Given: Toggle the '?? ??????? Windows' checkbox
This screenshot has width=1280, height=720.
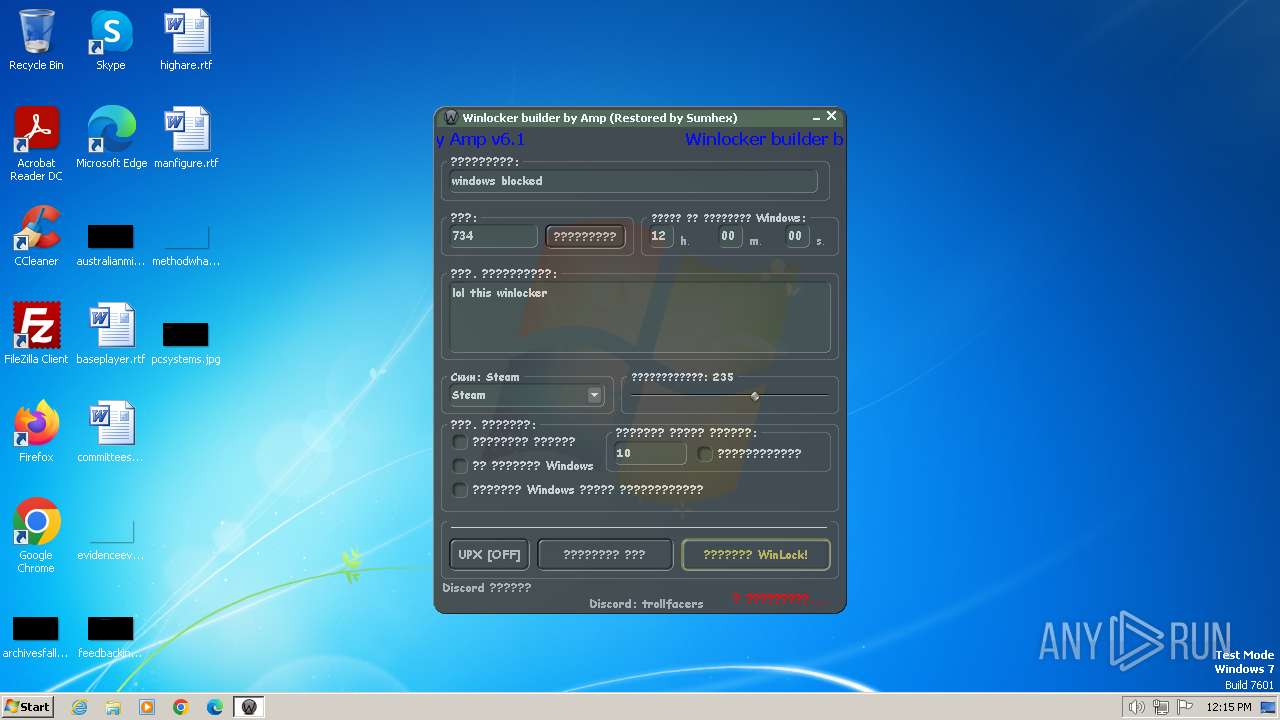Looking at the screenshot, I should (x=460, y=466).
